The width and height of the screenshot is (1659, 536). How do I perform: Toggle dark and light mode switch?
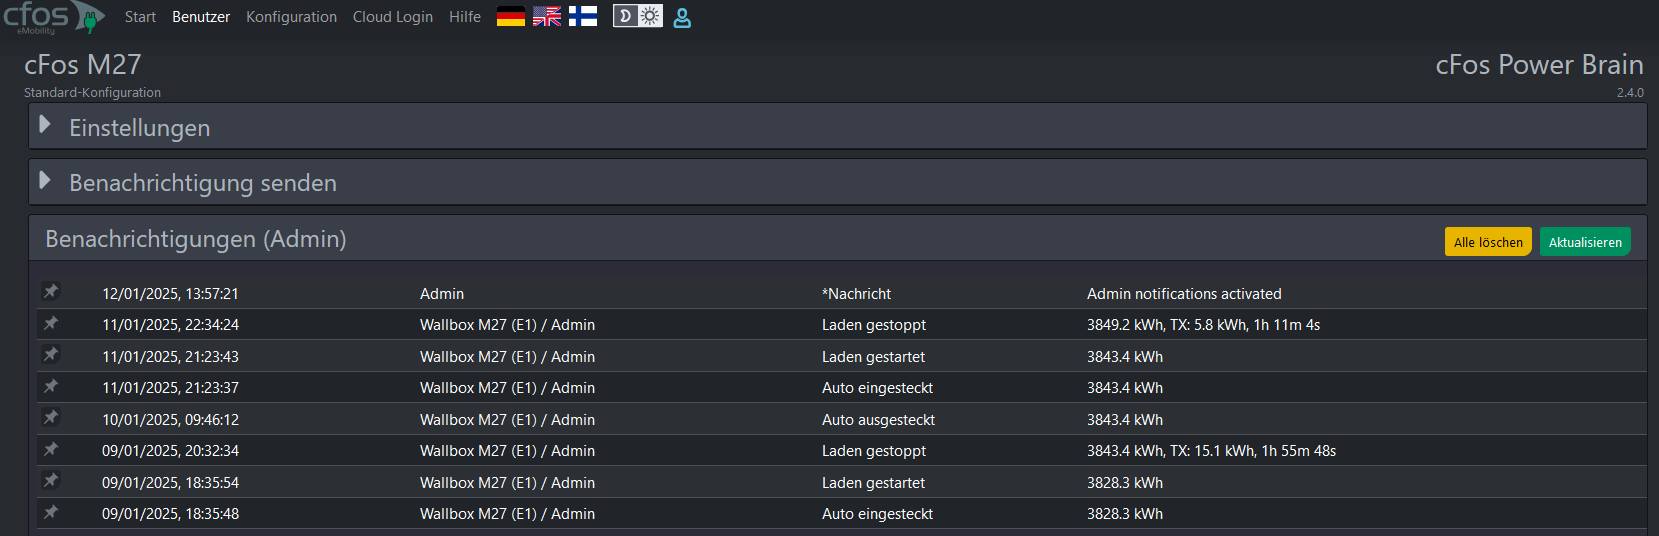point(638,16)
